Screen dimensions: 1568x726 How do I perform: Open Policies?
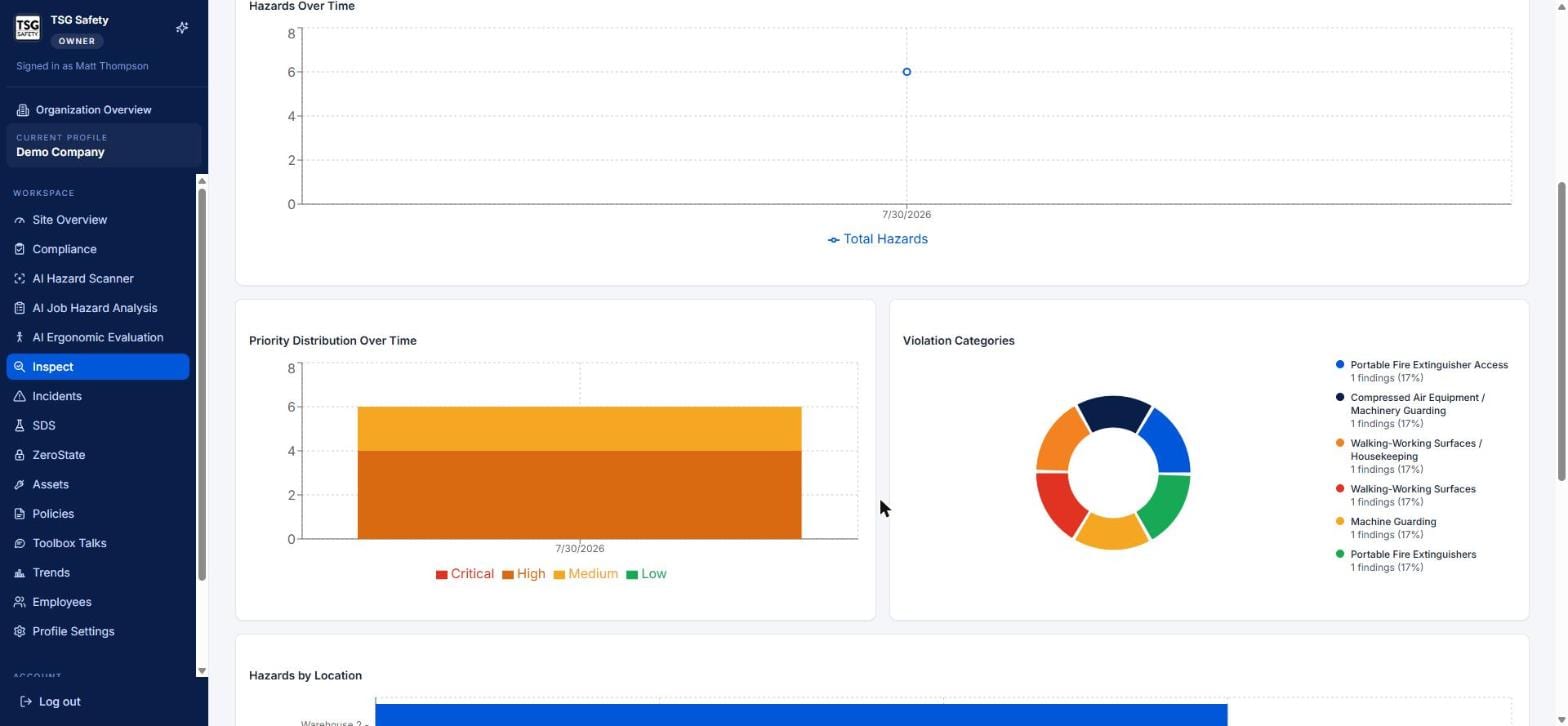98,514
